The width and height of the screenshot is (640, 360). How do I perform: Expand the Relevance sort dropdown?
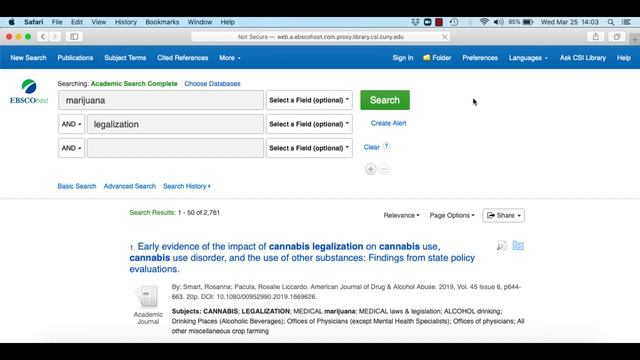[401, 215]
